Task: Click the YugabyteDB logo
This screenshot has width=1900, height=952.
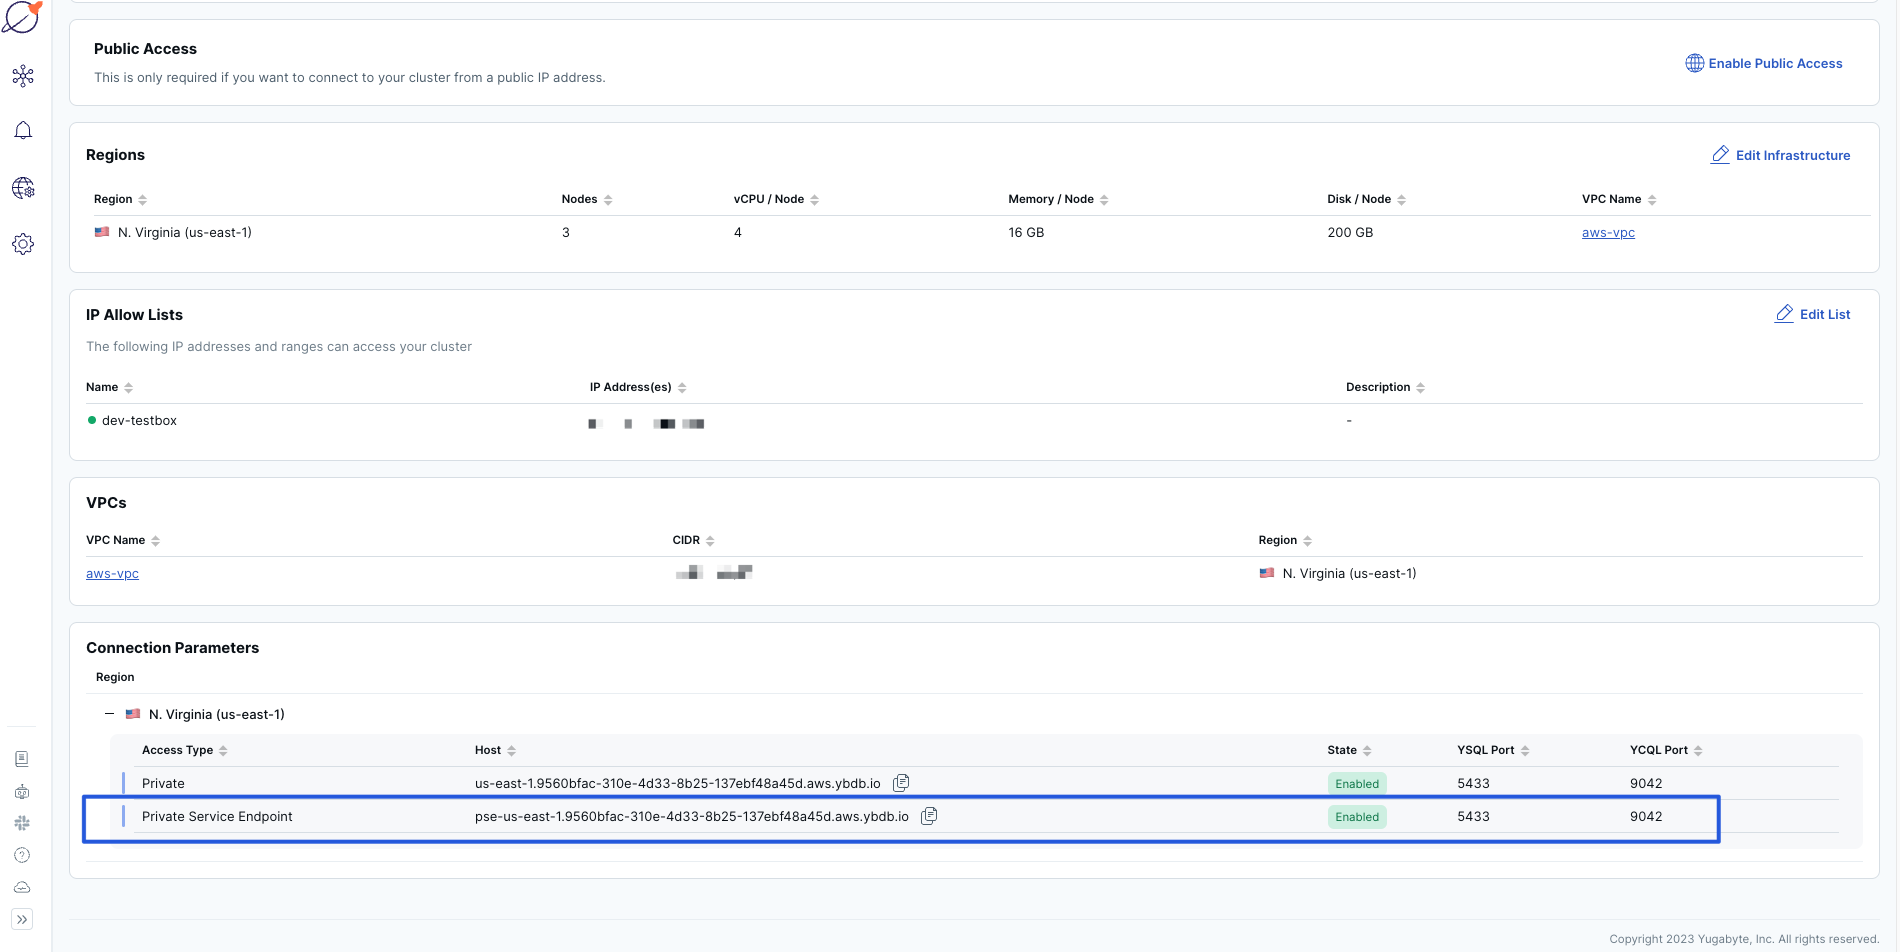Action: point(22,17)
